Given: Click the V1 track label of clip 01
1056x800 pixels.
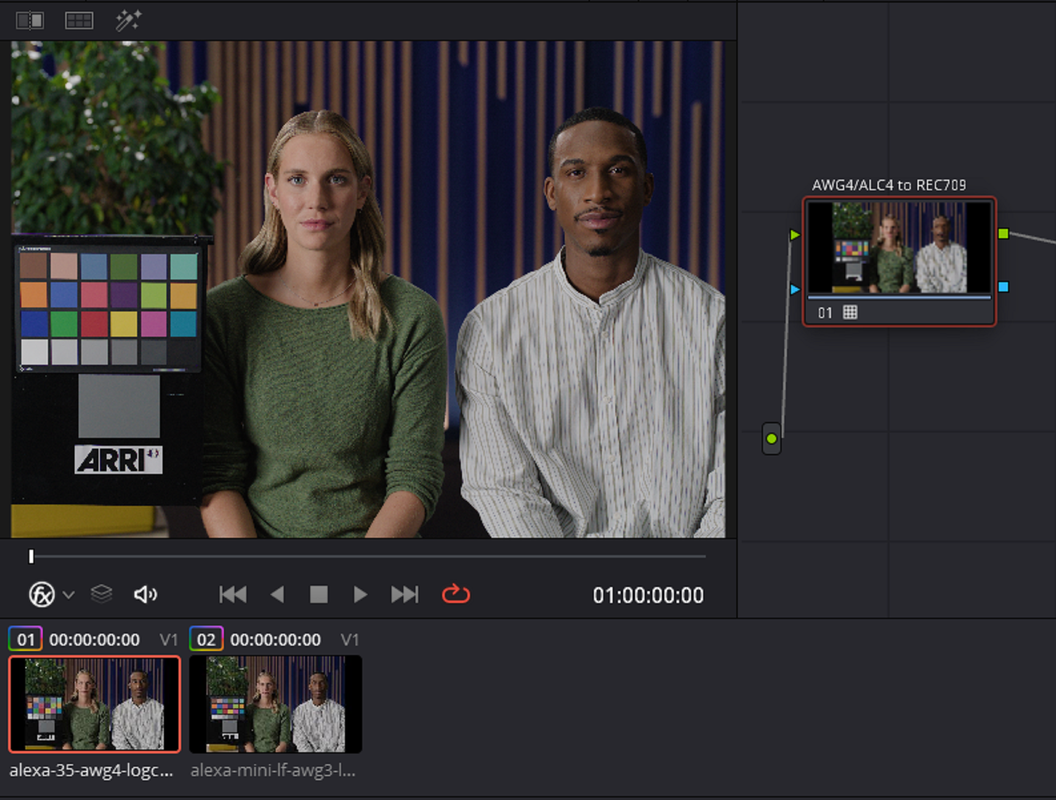Looking at the screenshot, I should pyautogui.click(x=168, y=640).
